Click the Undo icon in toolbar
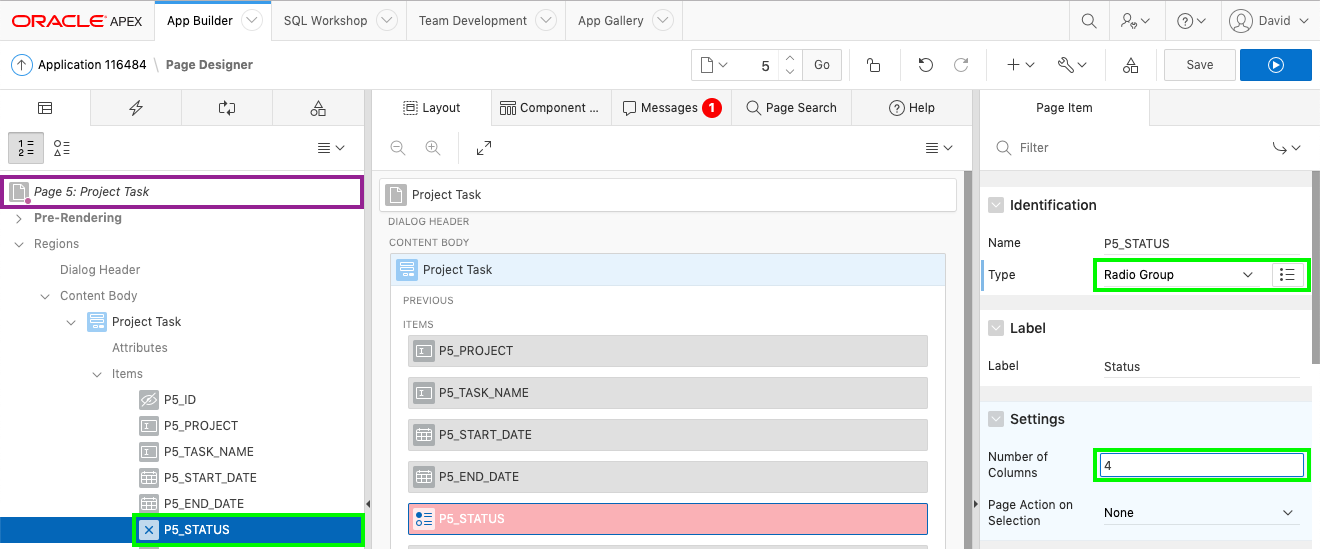Screen dimensions: 1320x549 point(925,65)
